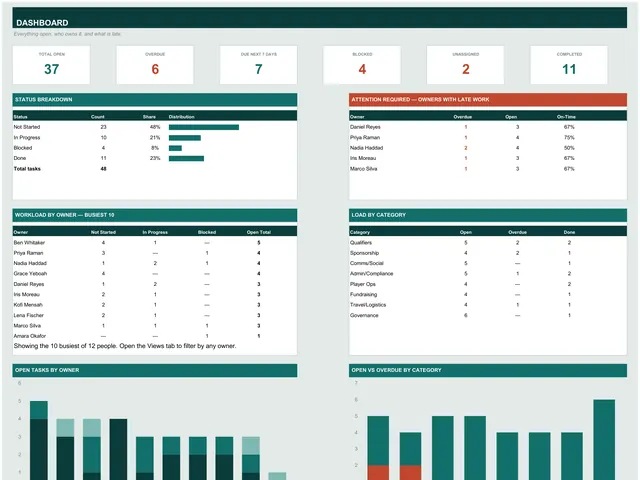Click the Not Started column header
The width and height of the screenshot is (640, 480).
(x=103, y=232)
